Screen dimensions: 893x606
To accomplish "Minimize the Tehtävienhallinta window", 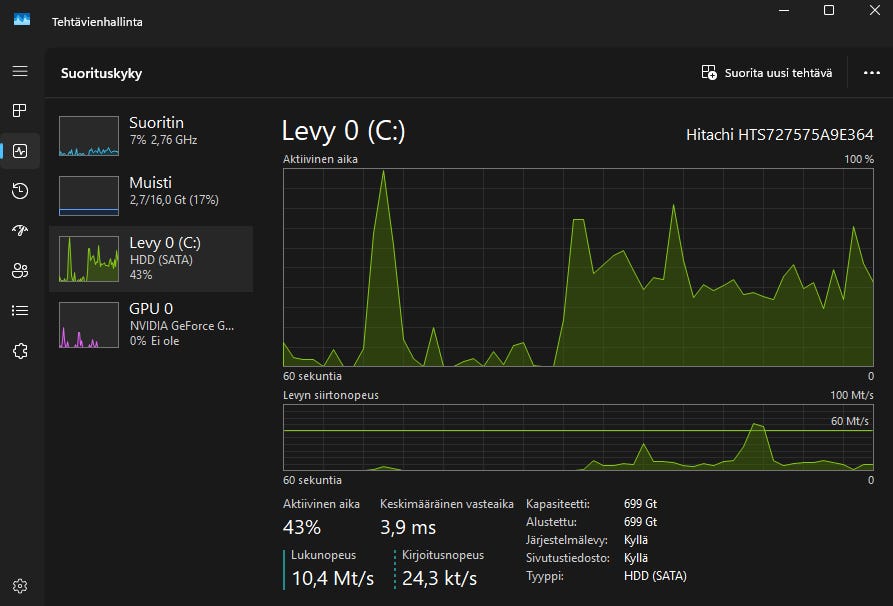I will pos(784,10).
